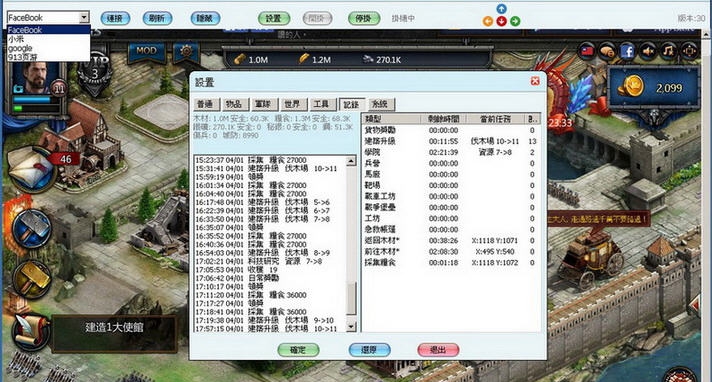Click the food resource 1.2M icon

pos(304,59)
